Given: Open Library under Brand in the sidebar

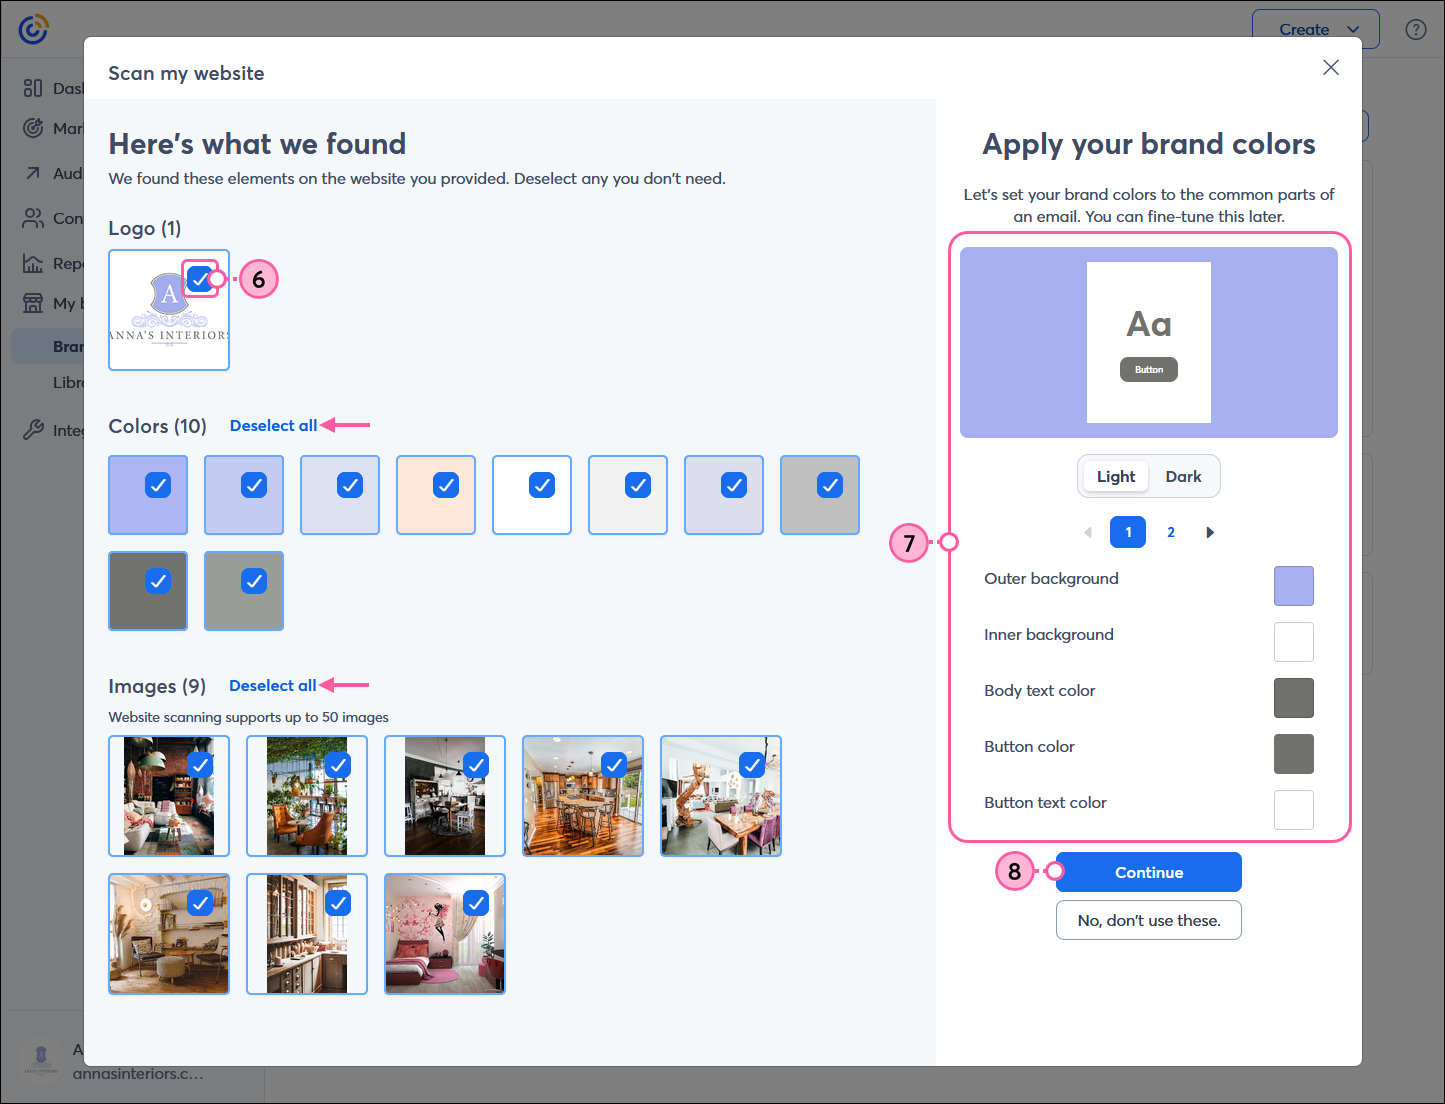Looking at the screenshot, I should point(70,382).
